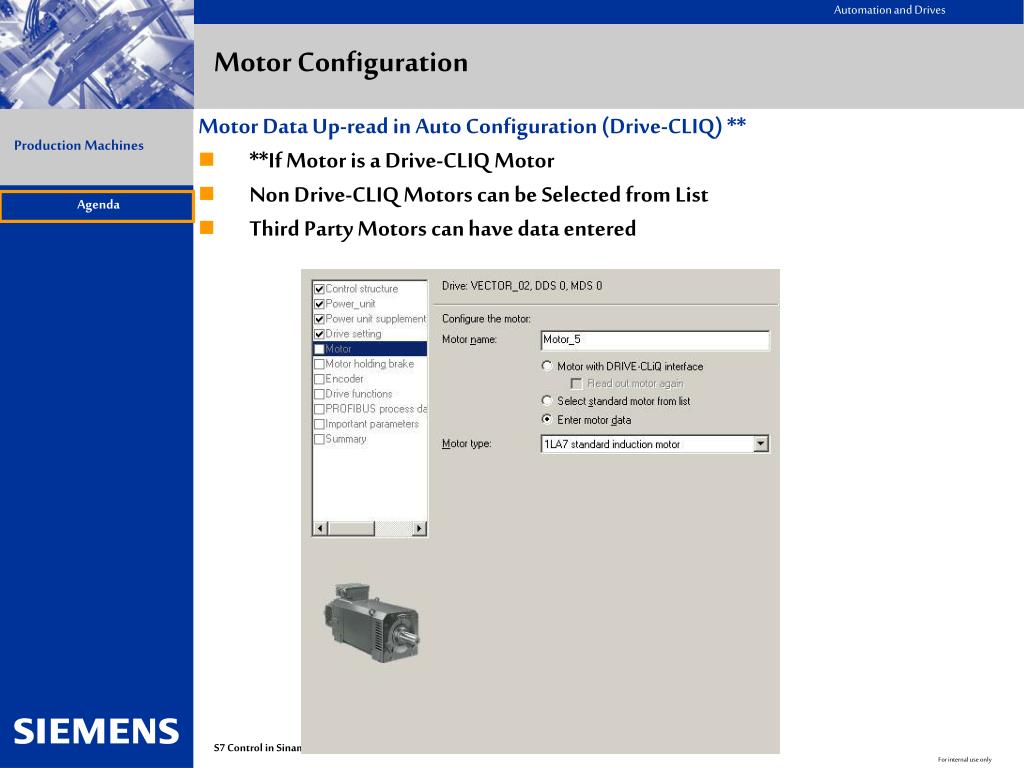
Task: Check the Encoder step checkbox
Action: point(319,379)
